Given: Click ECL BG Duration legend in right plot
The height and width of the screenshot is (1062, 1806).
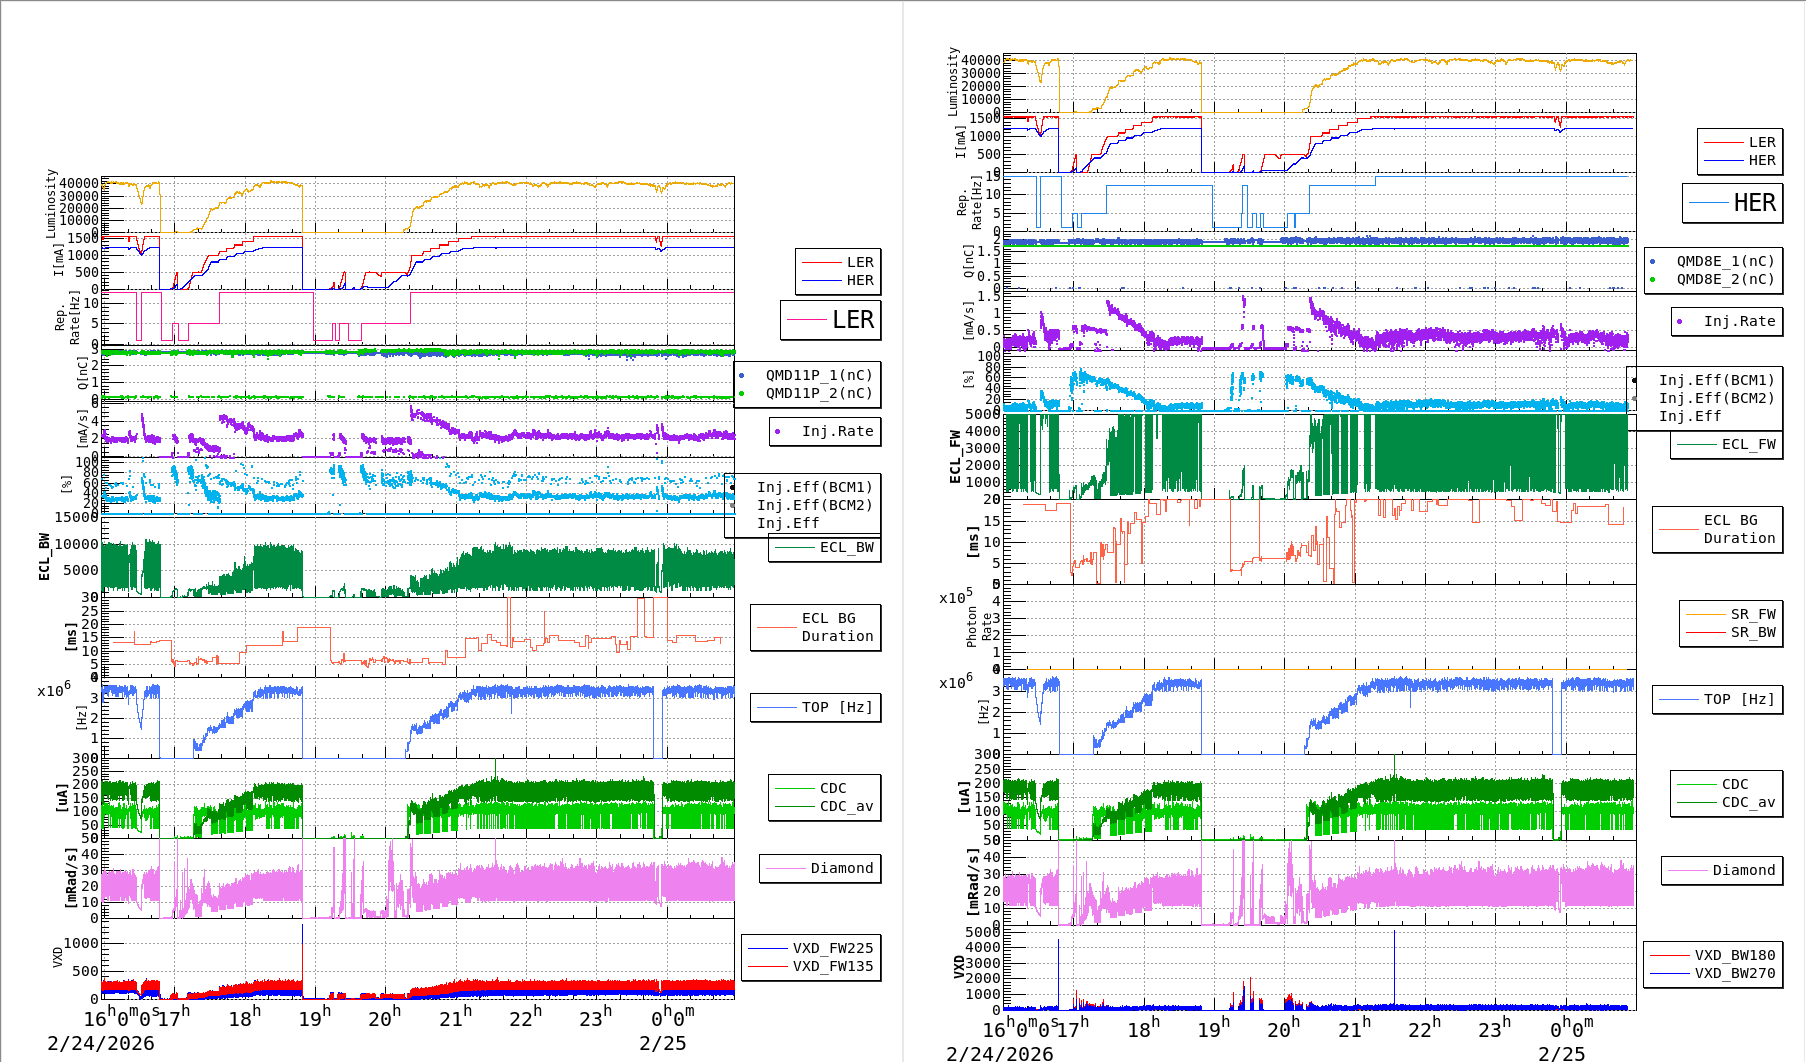Looking at the screenshot, I should 1739,529.
